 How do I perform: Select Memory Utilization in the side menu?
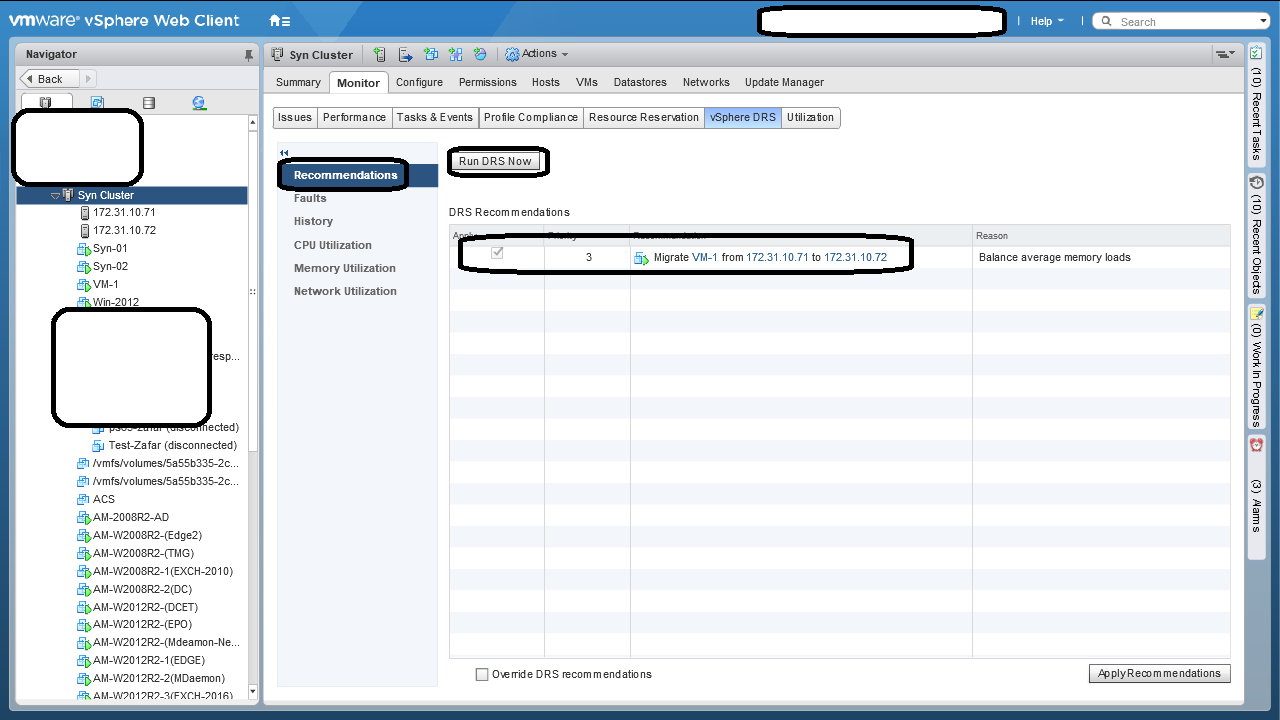click(x=345, y=268)
